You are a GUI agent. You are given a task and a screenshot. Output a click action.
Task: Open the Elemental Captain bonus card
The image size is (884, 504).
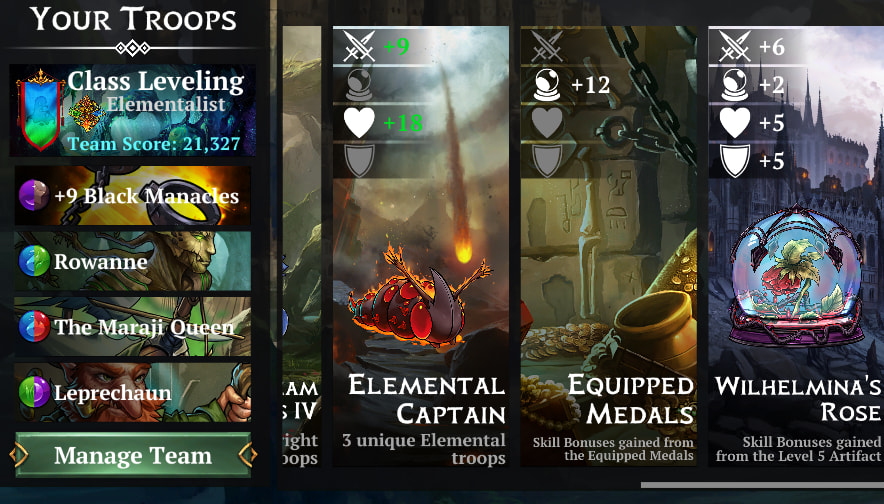[421, 246]
